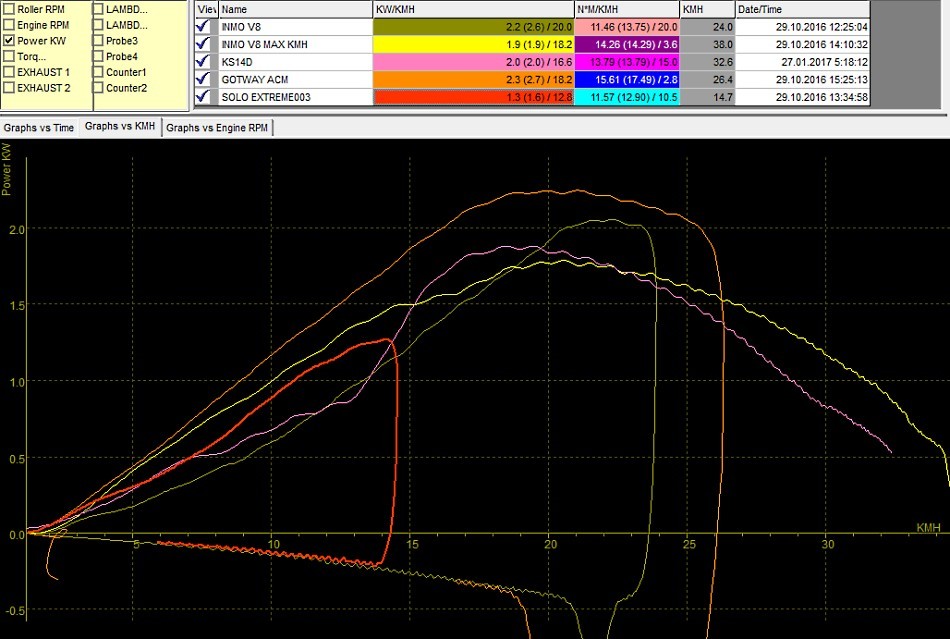This screenshot has height=639, width=950.
Task: Click orange KW swatch for GOTWAY ACM
Action: [x=473, y=79]
